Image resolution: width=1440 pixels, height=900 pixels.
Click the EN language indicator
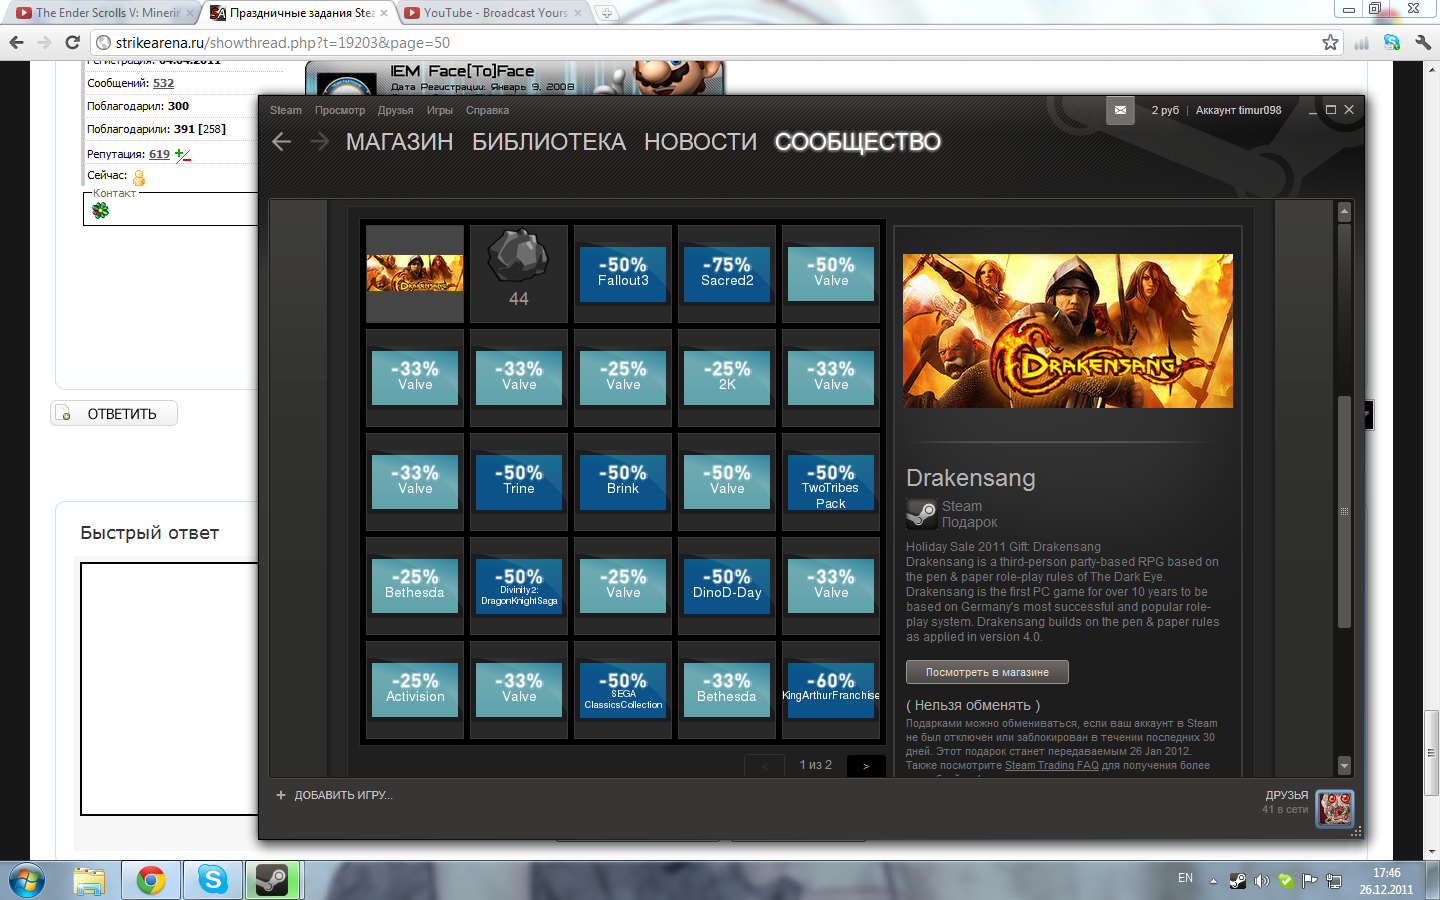tap(1185, 878)
